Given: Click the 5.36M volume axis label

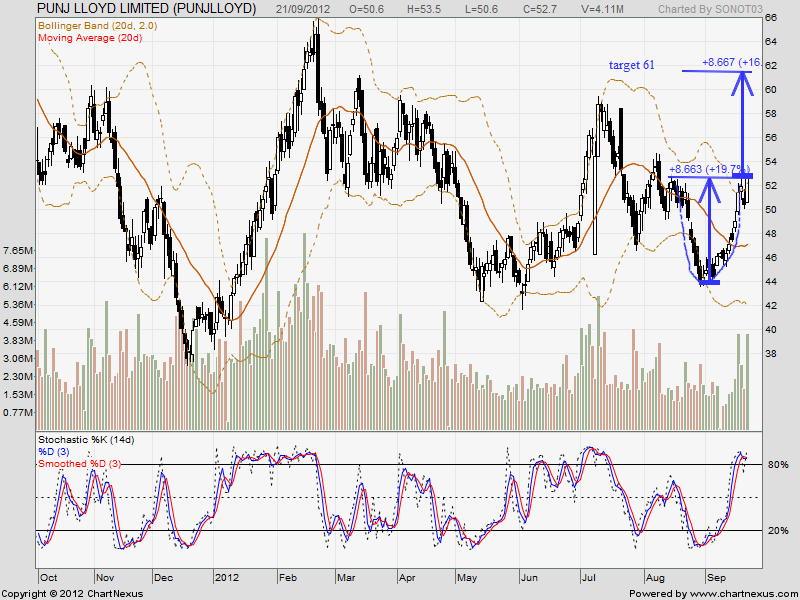Looking at the screenshot, I should click(18, 305).
